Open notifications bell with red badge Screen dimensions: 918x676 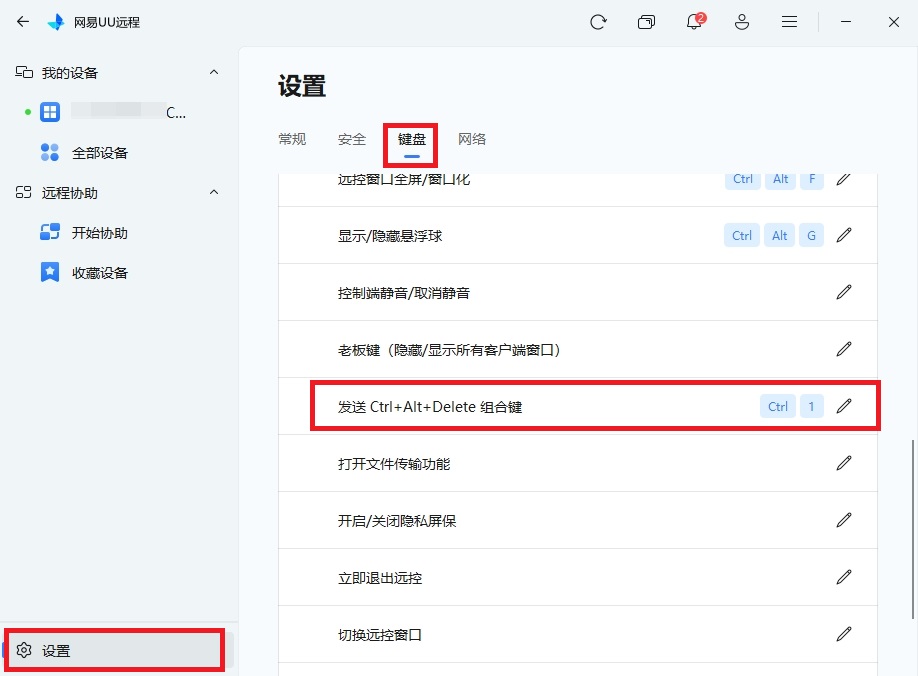tap(695, 21)
